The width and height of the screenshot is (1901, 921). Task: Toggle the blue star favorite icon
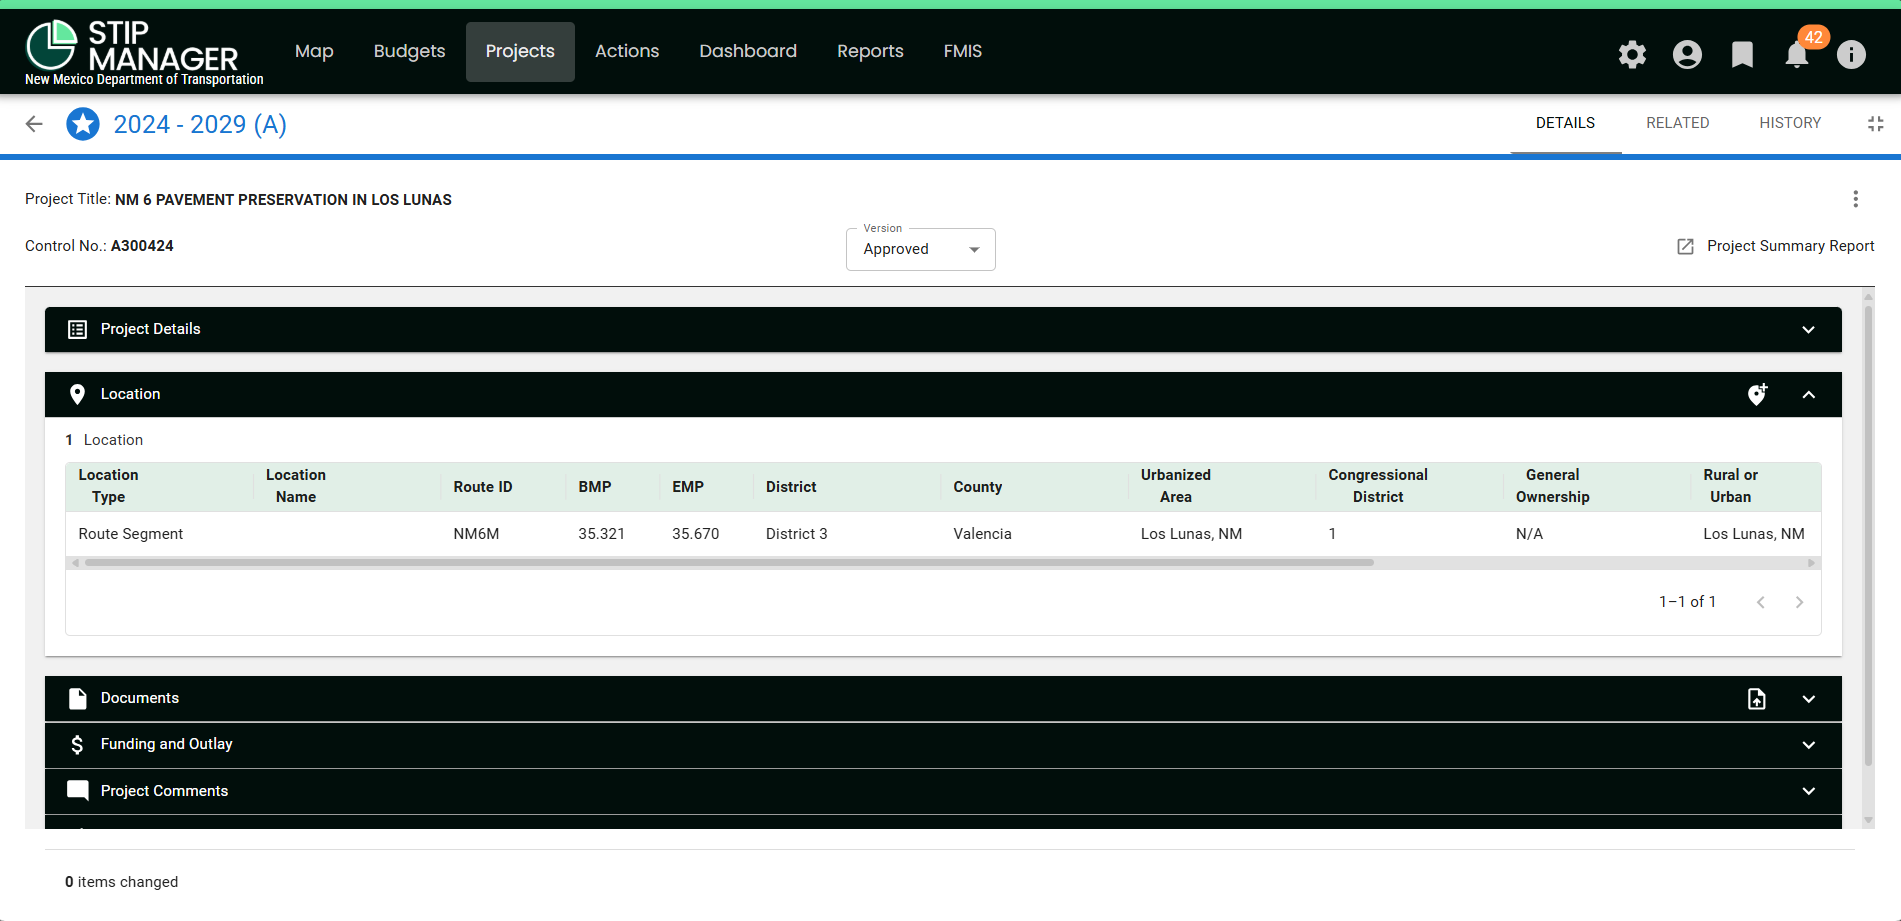tap(83, 124)
